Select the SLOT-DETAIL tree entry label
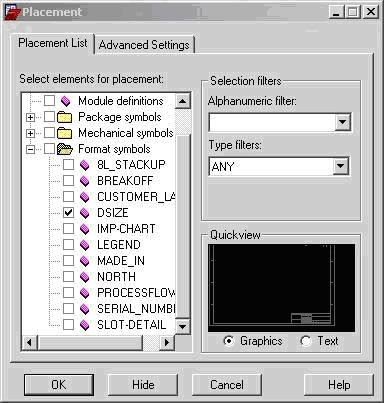The image size is (384, 403). coord(131,325)
